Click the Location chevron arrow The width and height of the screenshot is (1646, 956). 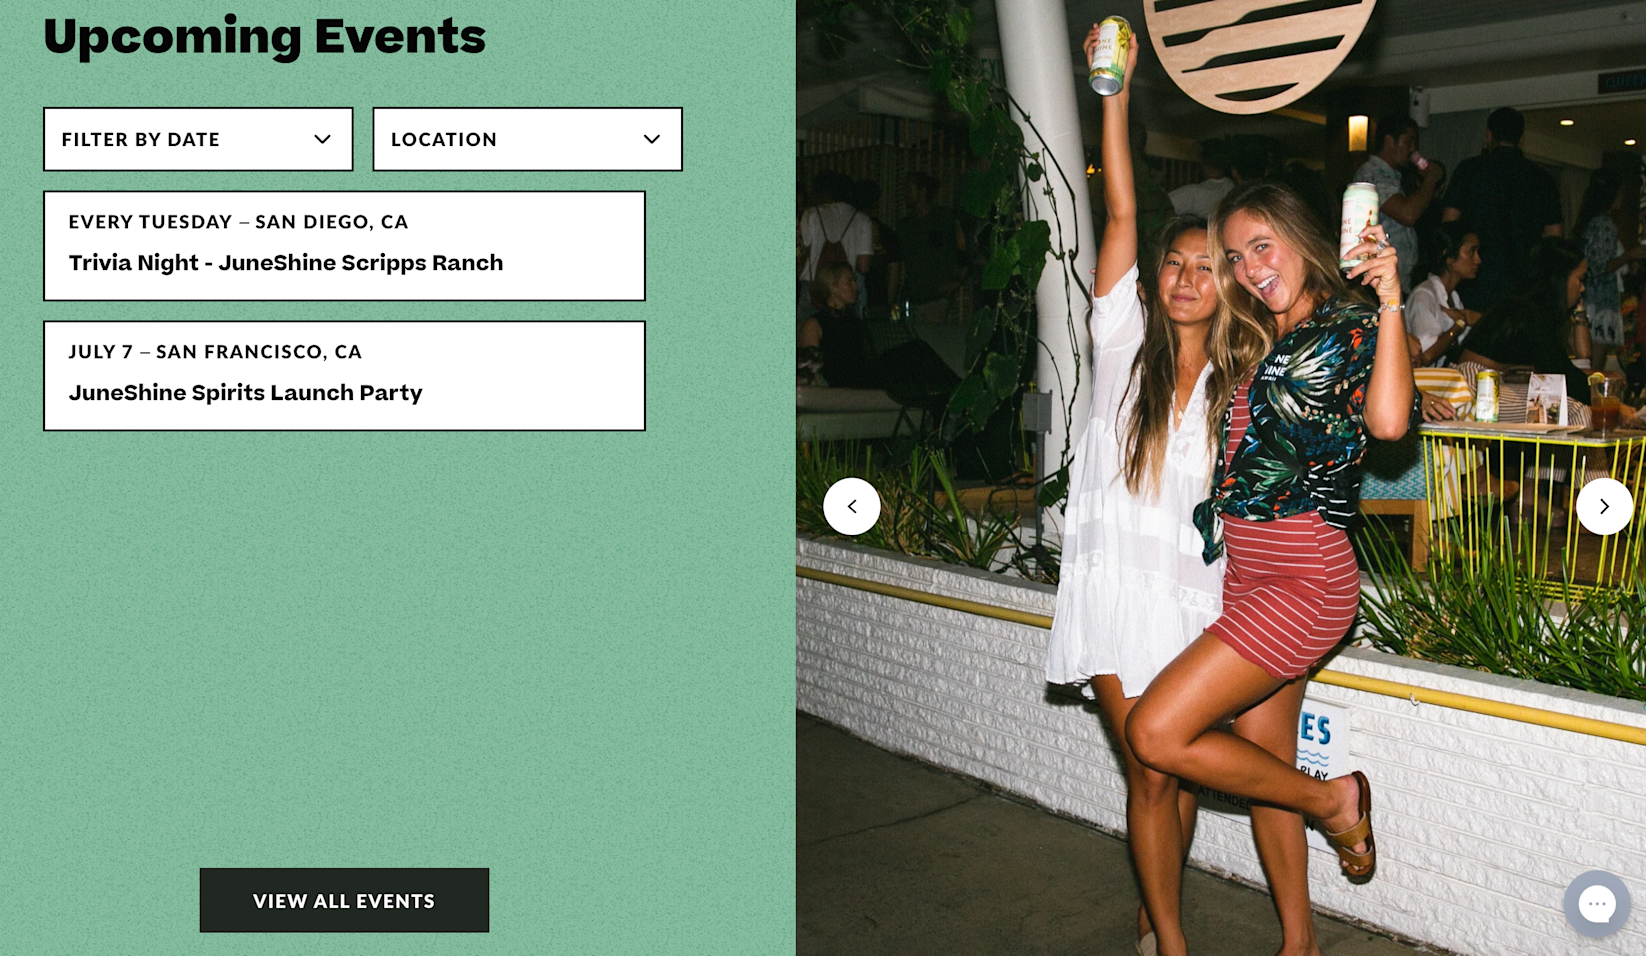652,139
